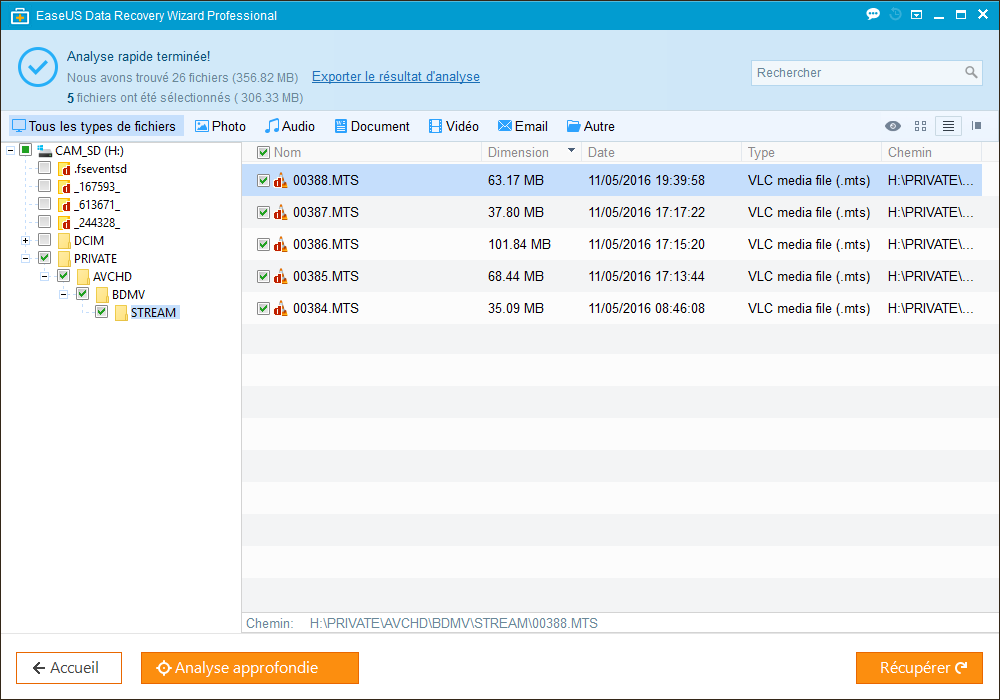Open the feedback chat bubble icon
Viewport: 1000px width, 700px height.
click(x=873, y=15)
